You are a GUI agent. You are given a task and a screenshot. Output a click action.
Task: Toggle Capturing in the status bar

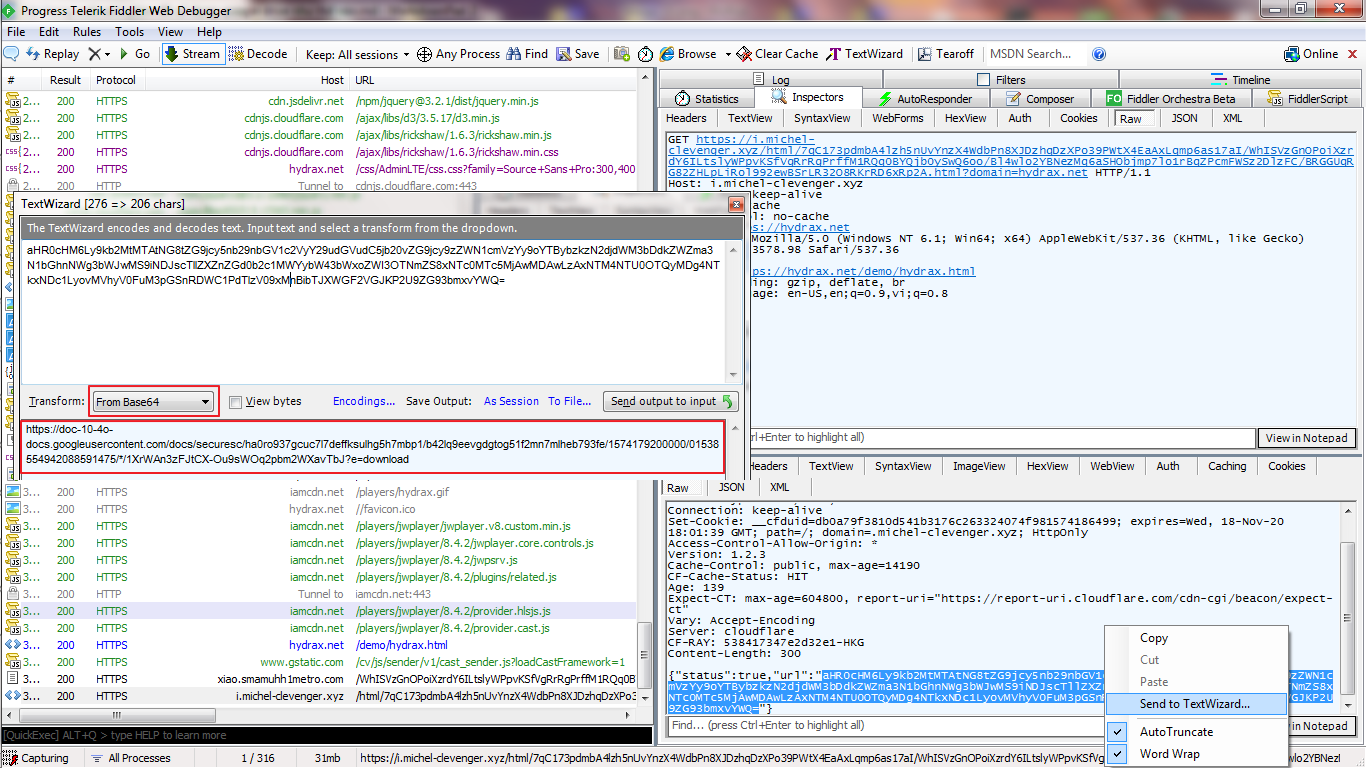tap(37, 758)
